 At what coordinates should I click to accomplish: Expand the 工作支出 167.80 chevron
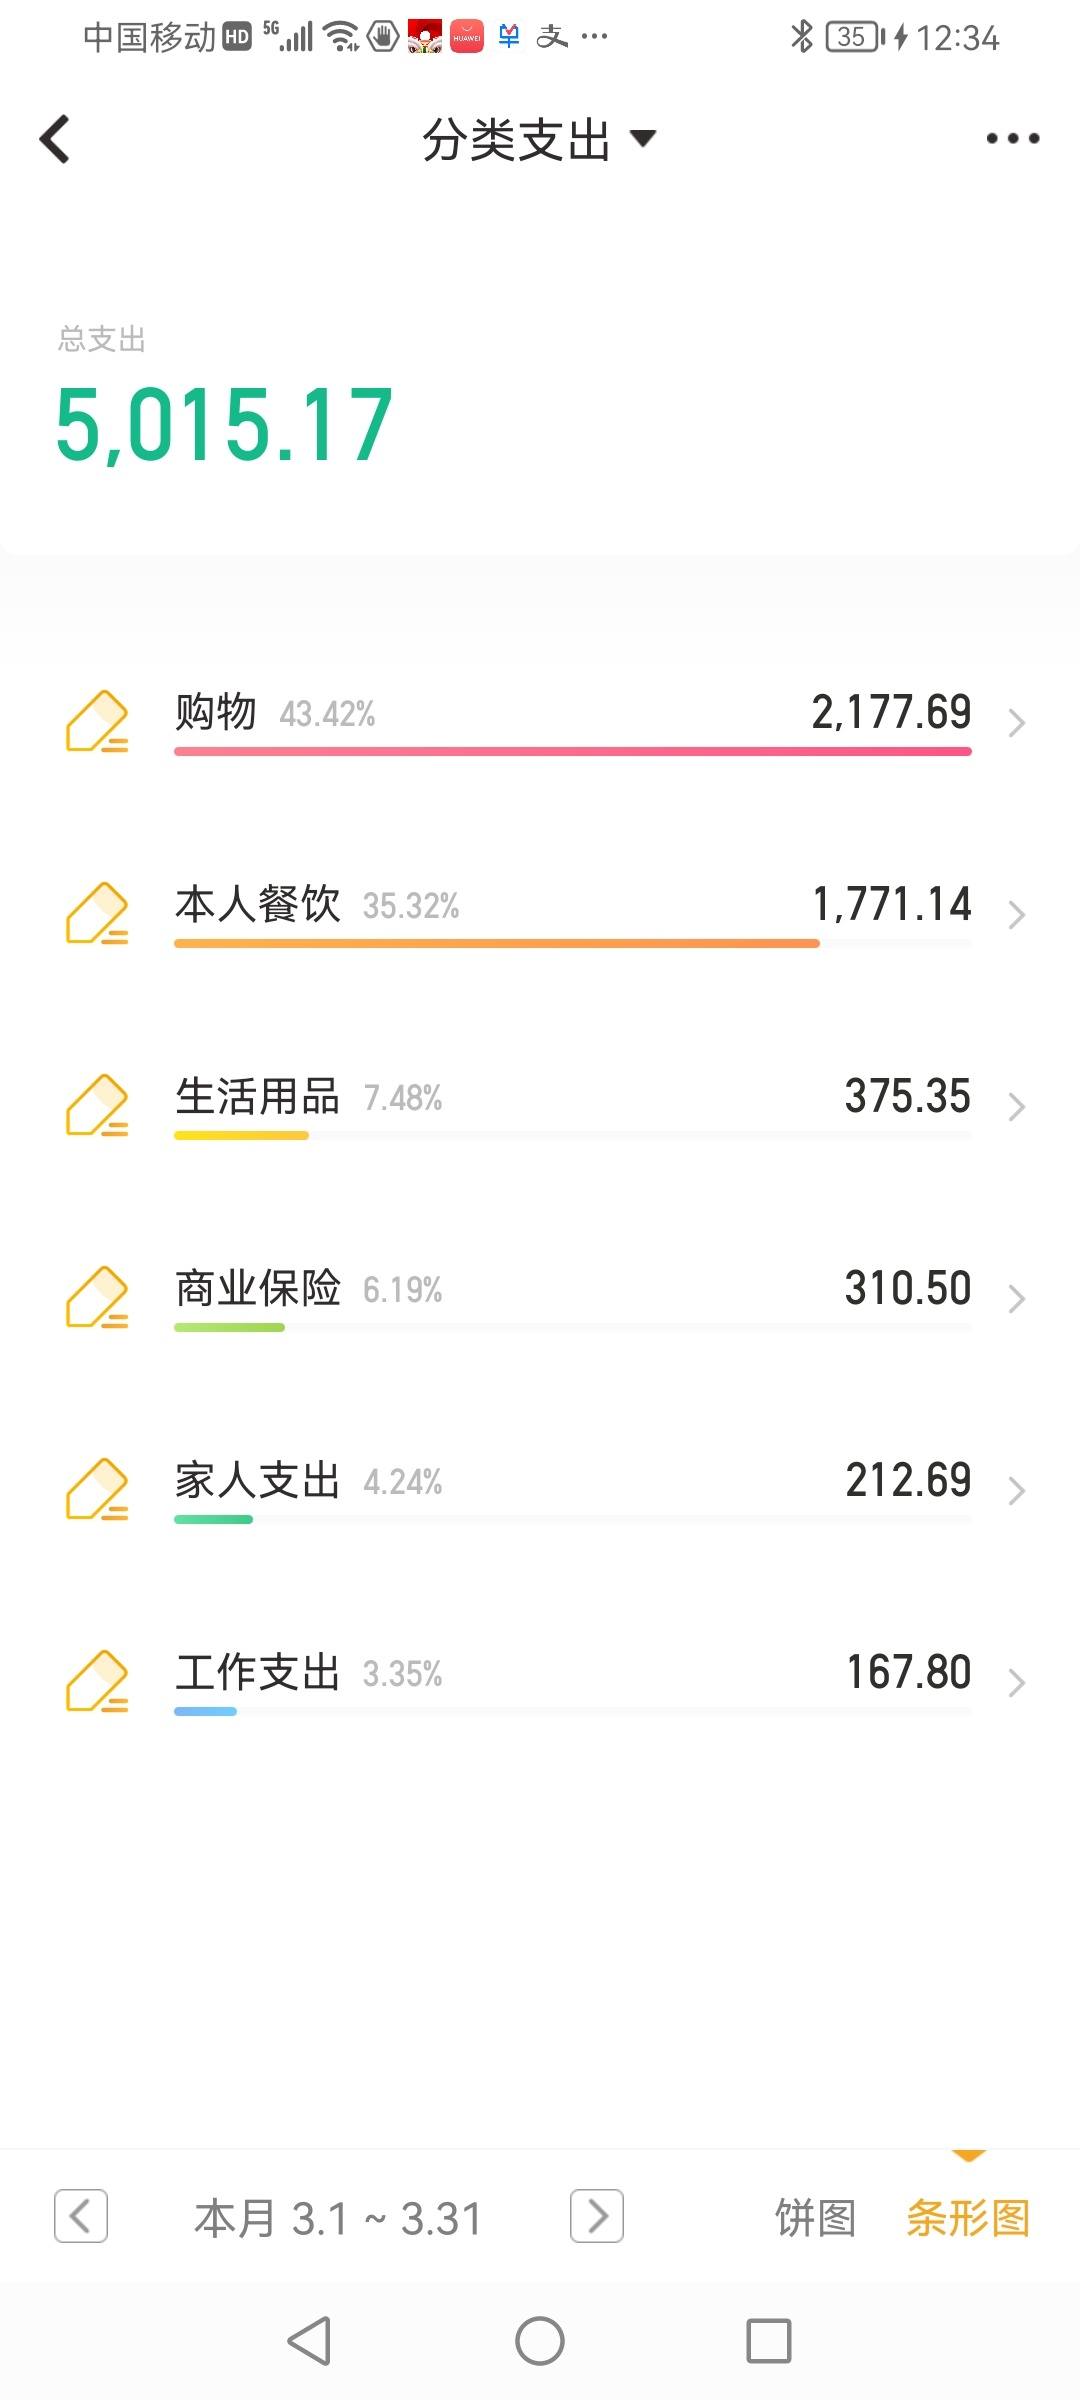pyautogui.click(x=1016, y=1683)
